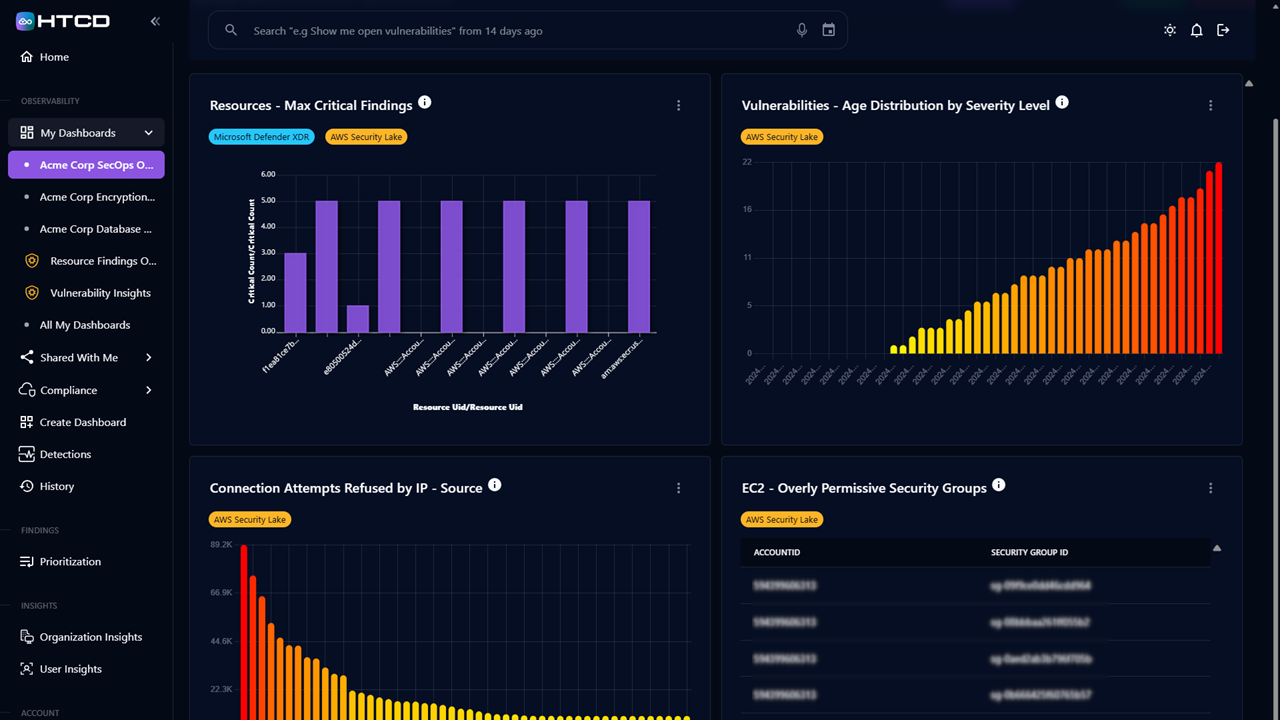The height and width of the screenshot is (720, 1280).
Task: Click the Detections monitor icon
Action: [x=27, y=454]
